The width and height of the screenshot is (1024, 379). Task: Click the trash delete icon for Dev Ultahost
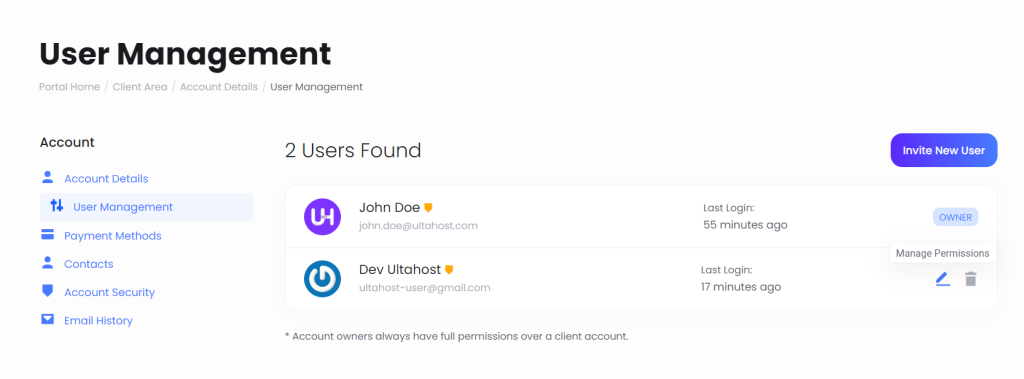[970, 280]
